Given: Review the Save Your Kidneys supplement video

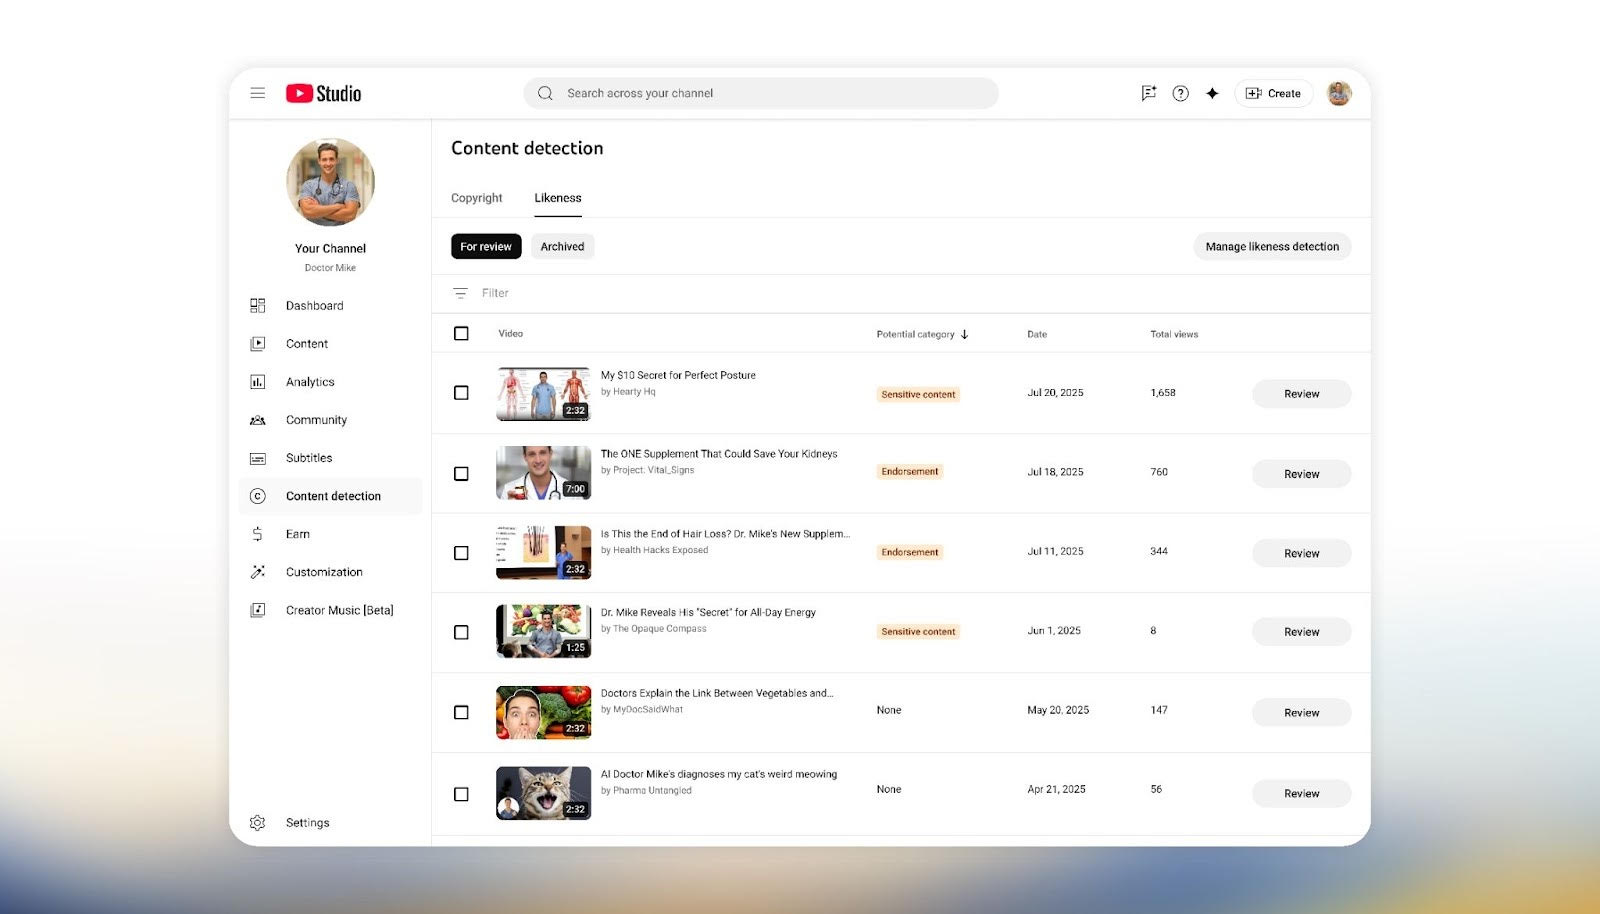Looking at the screenshot, I should 1301,474.
